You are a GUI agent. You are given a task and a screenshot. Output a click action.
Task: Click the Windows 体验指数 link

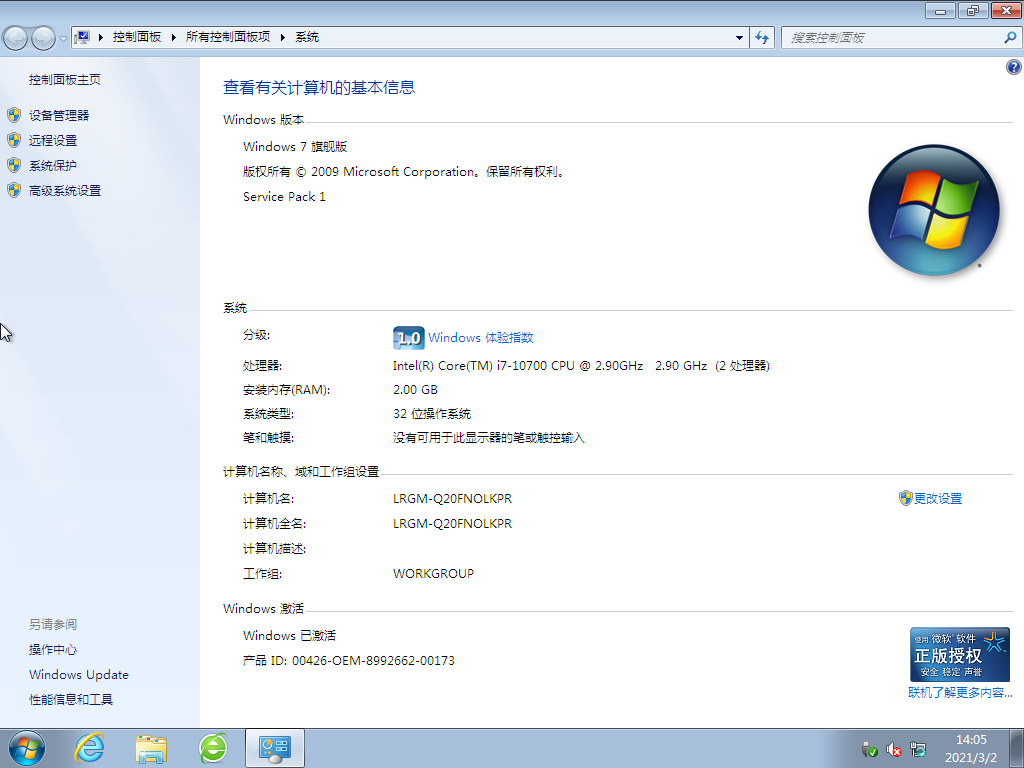coord(481,337)
